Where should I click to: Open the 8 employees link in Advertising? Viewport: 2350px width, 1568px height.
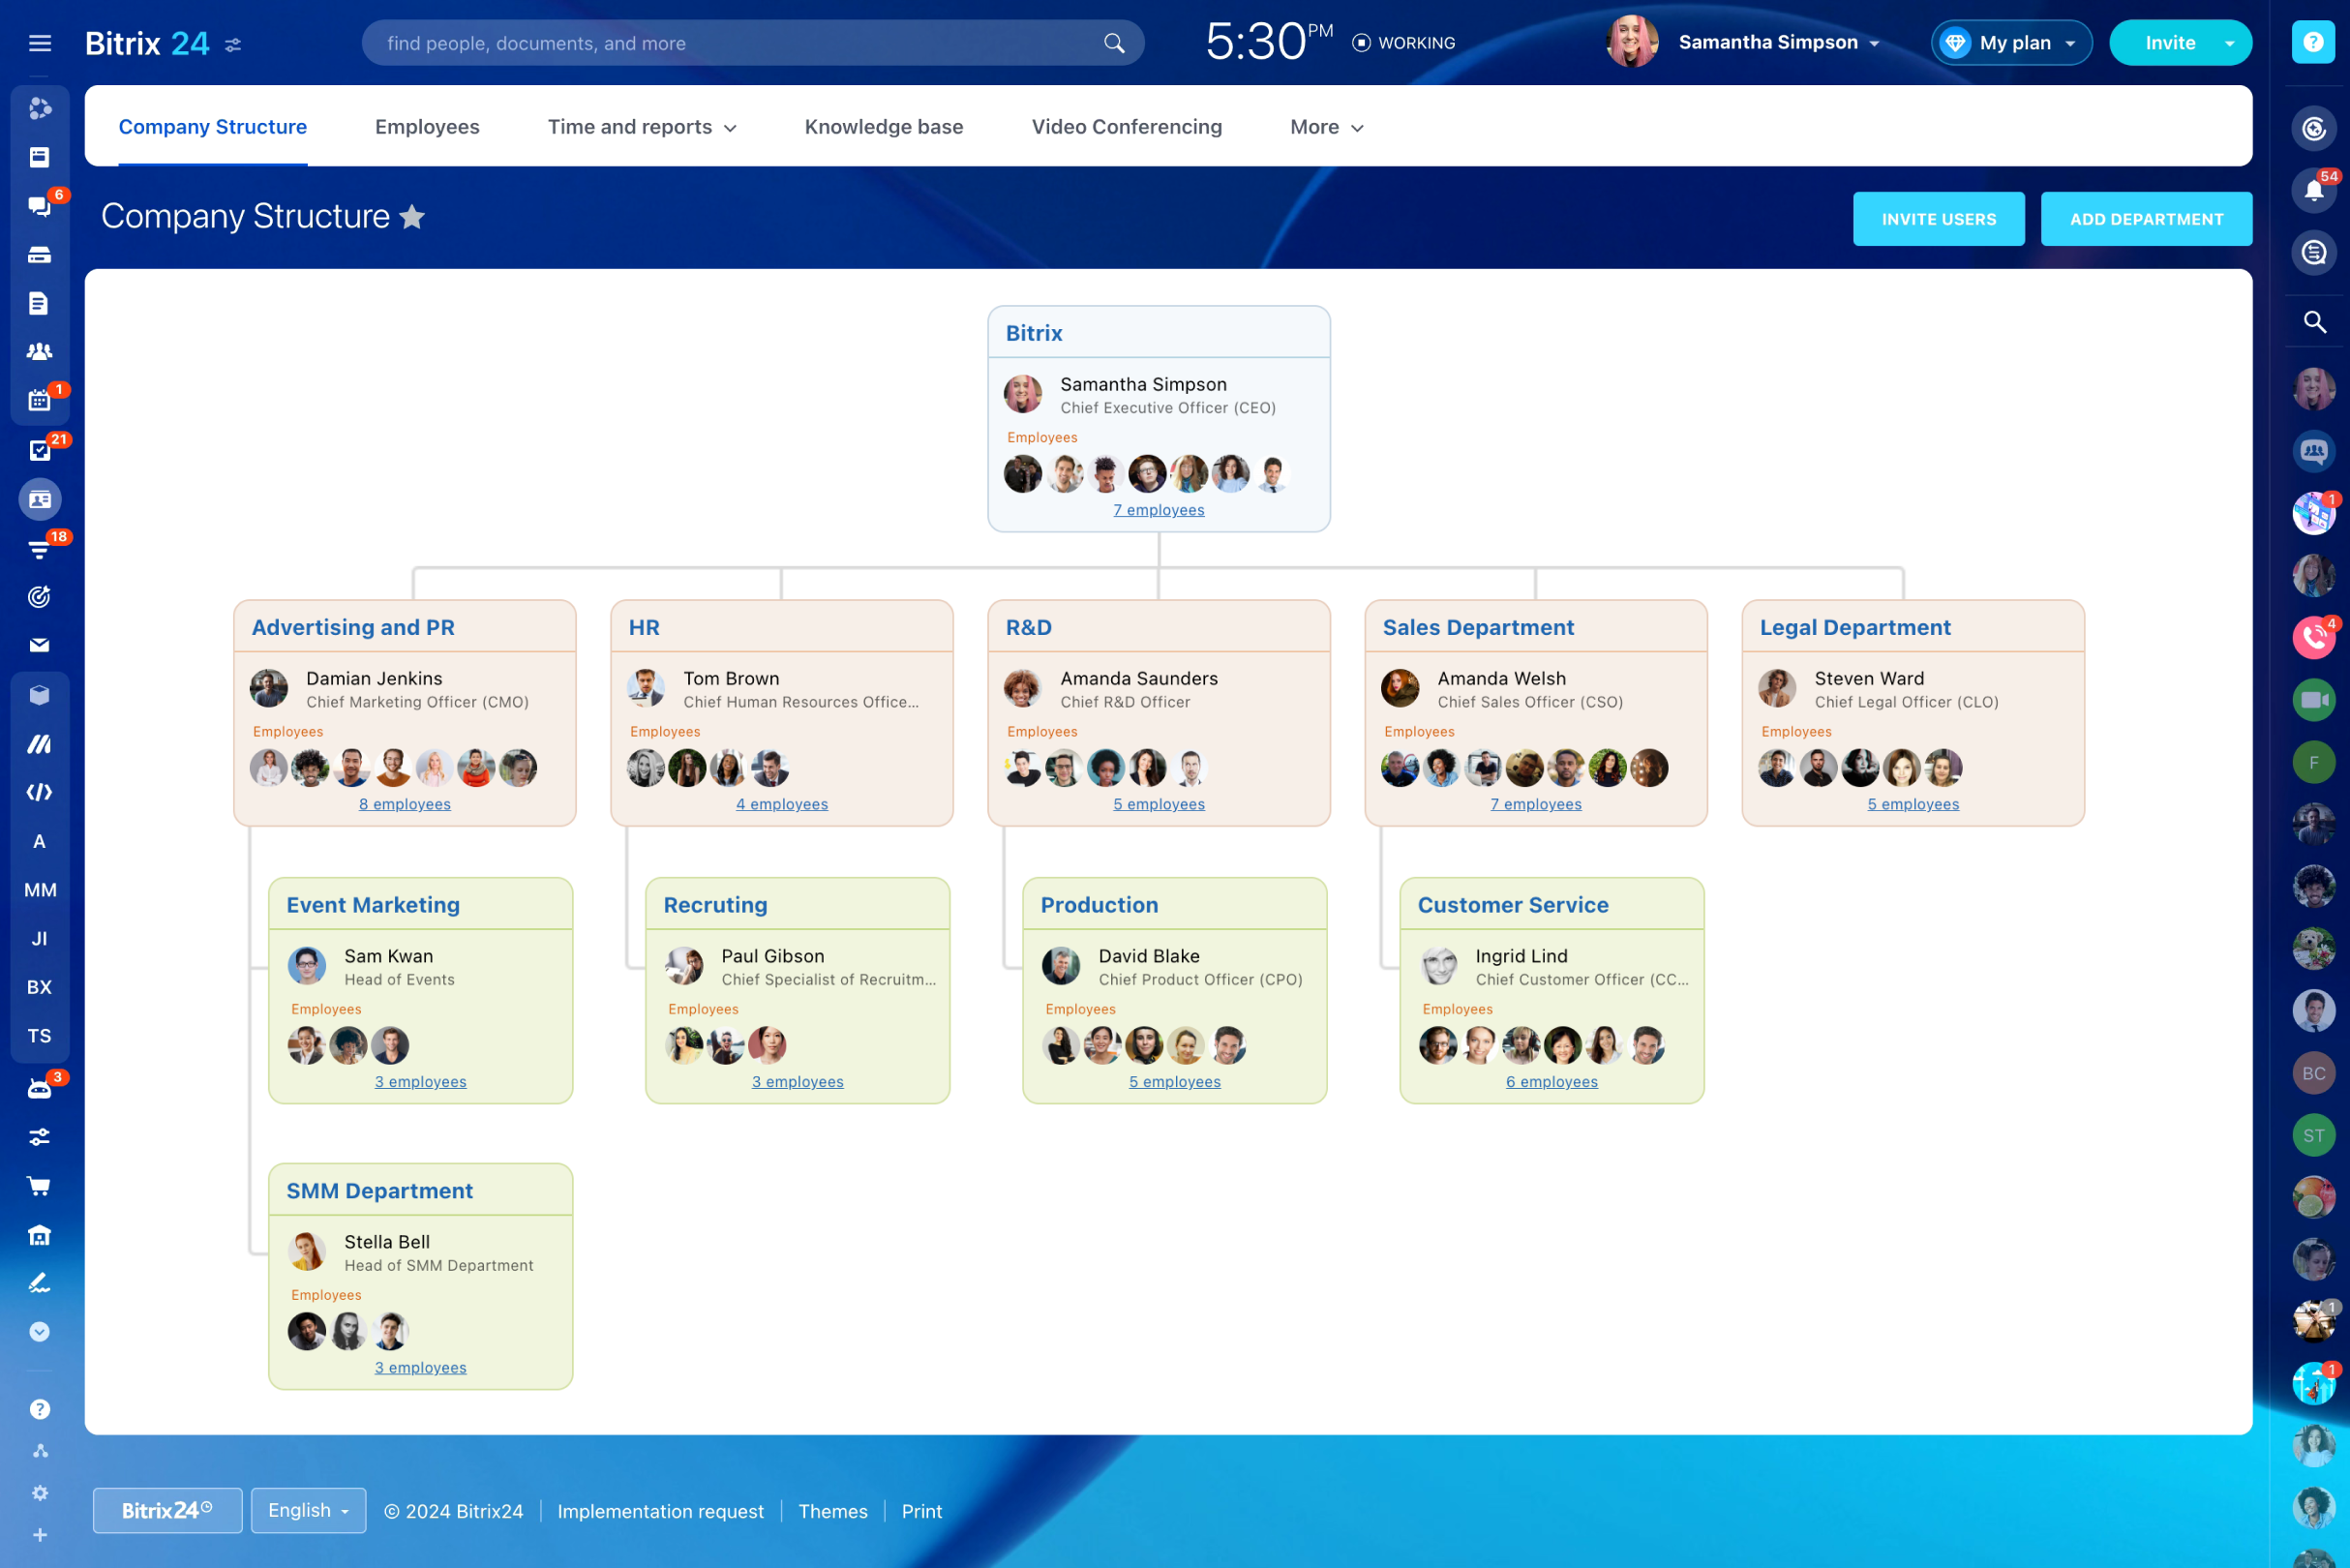[x=404, y=804]
